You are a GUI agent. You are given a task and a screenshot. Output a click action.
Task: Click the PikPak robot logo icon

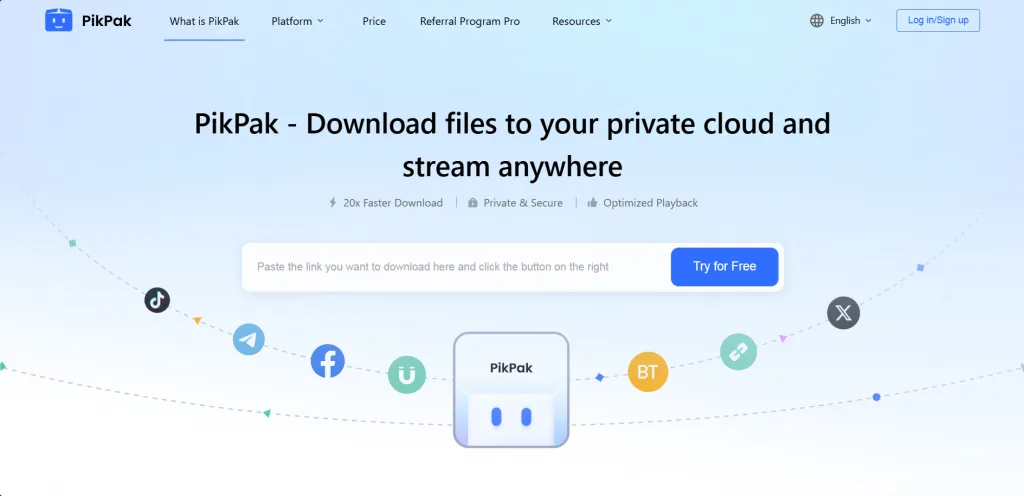59,20
